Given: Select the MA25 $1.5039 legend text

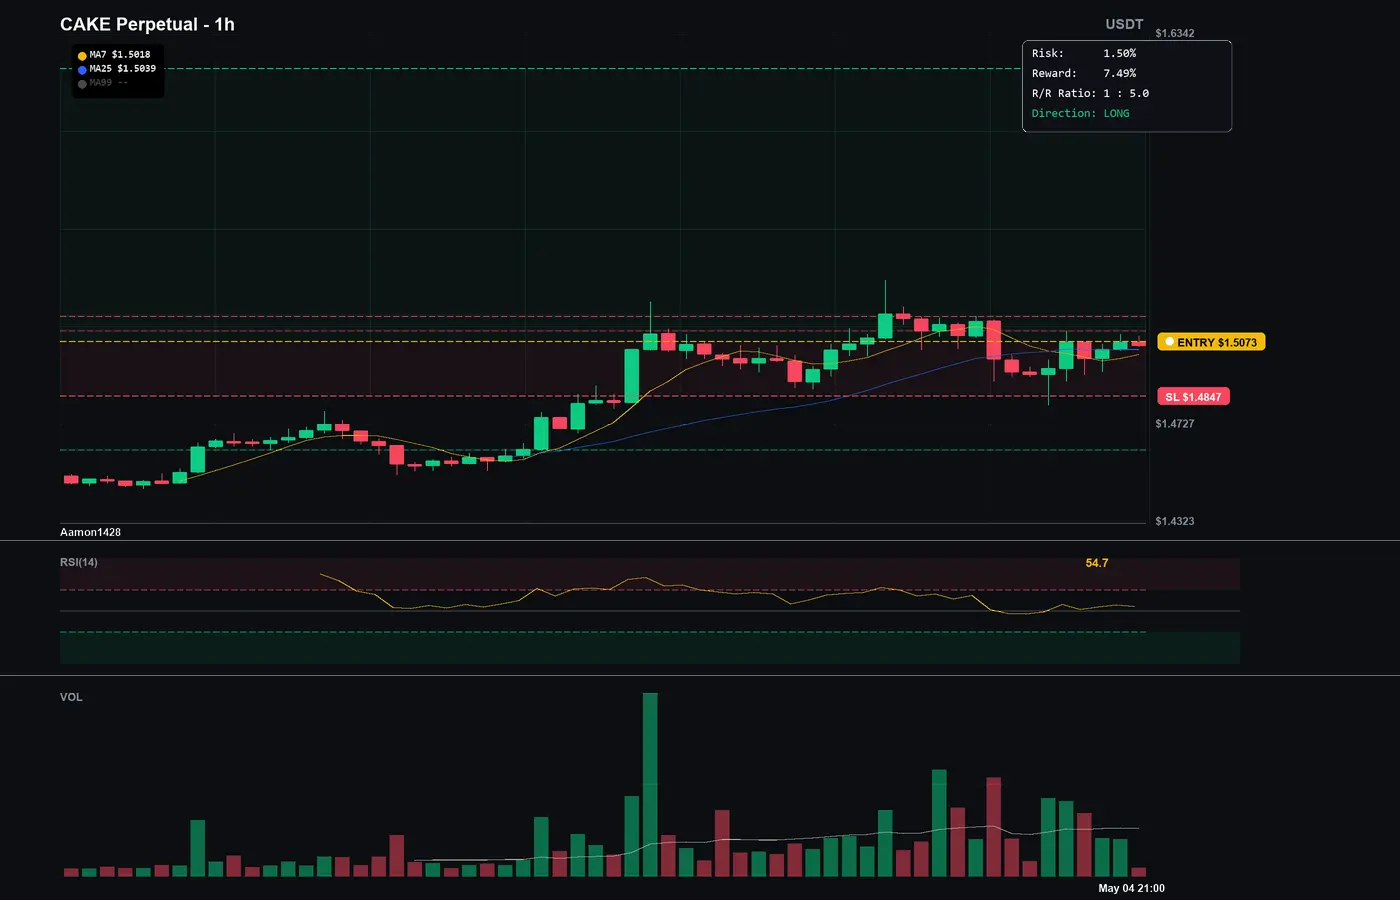Looking at the screenshot, I should (123, 69).
